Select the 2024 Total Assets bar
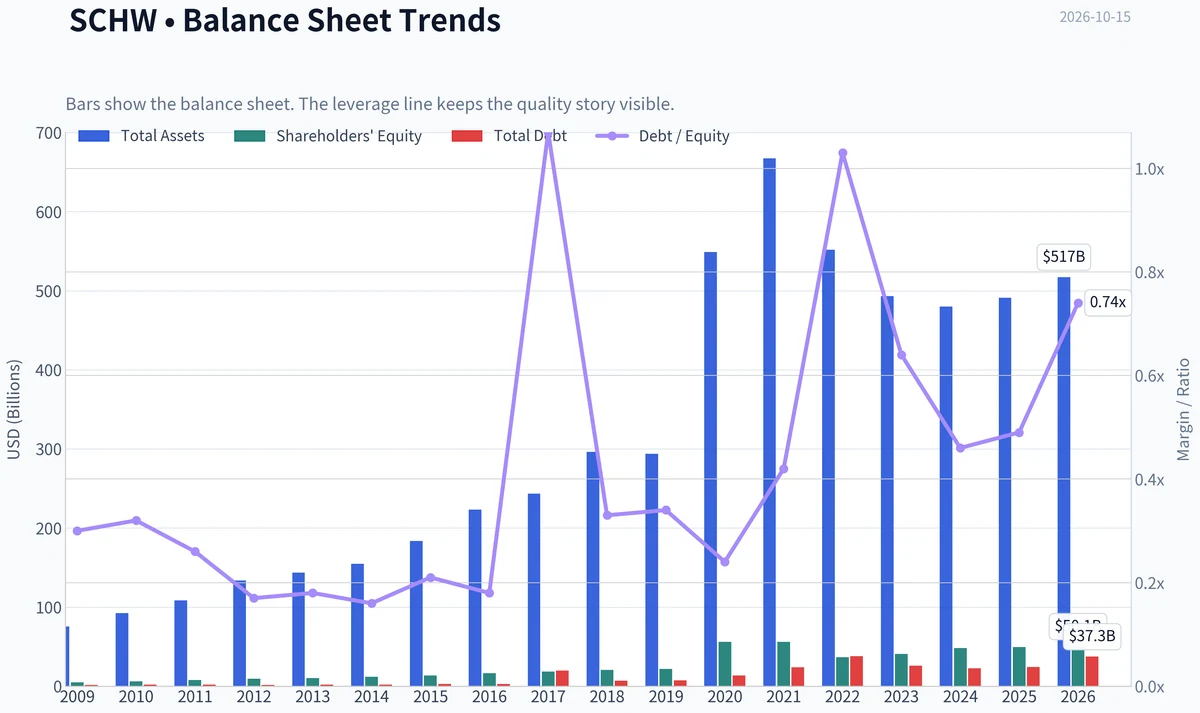1200x713 pixels. coord(946,496)
